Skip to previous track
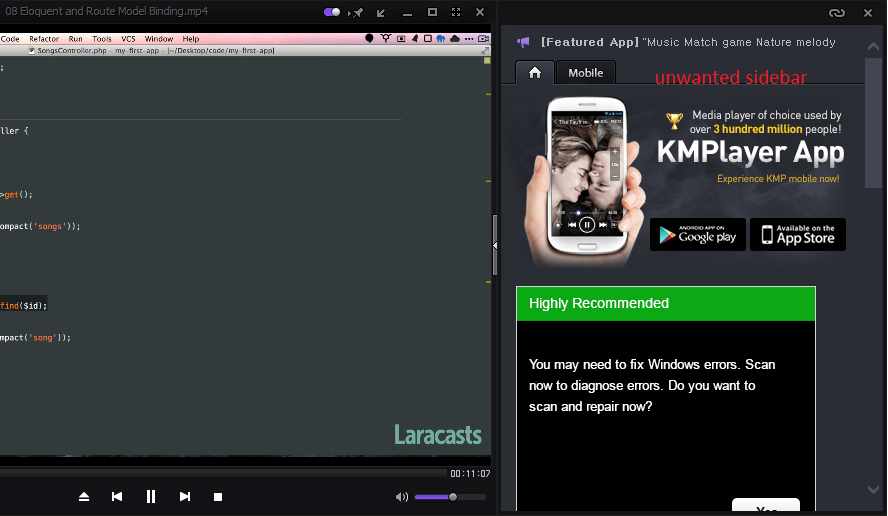 pos(117,497)
